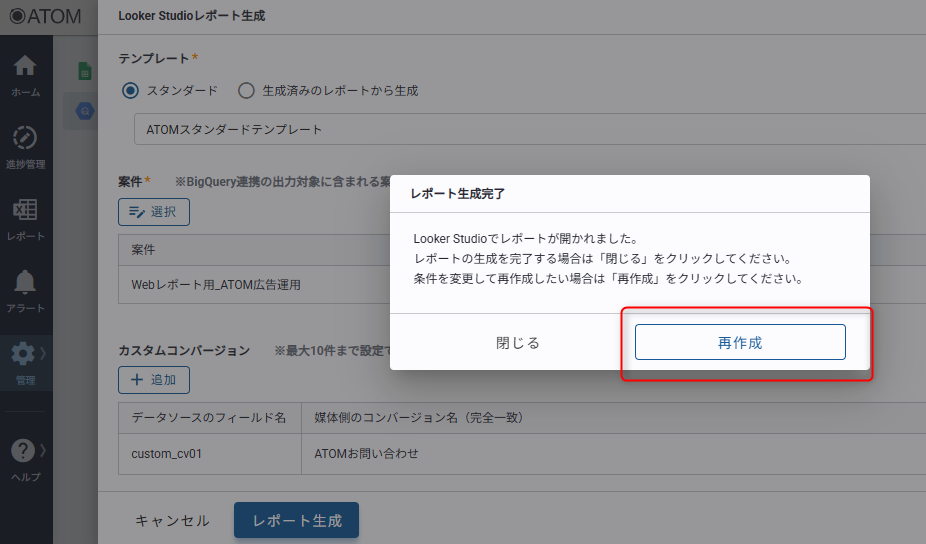This screenshot has width=926, height=544.
Task: Expand the 管理 submenu chevron
Action: (x=44, y=353)
